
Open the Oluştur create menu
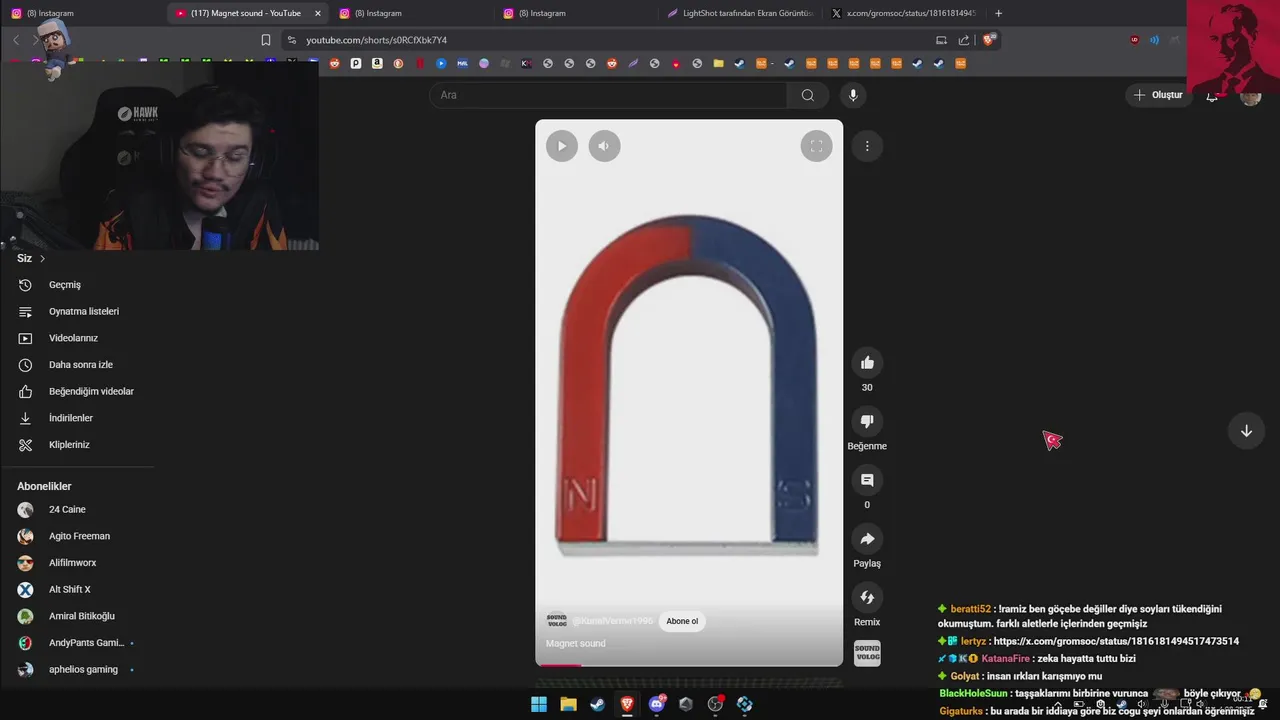pos(1158,95)
